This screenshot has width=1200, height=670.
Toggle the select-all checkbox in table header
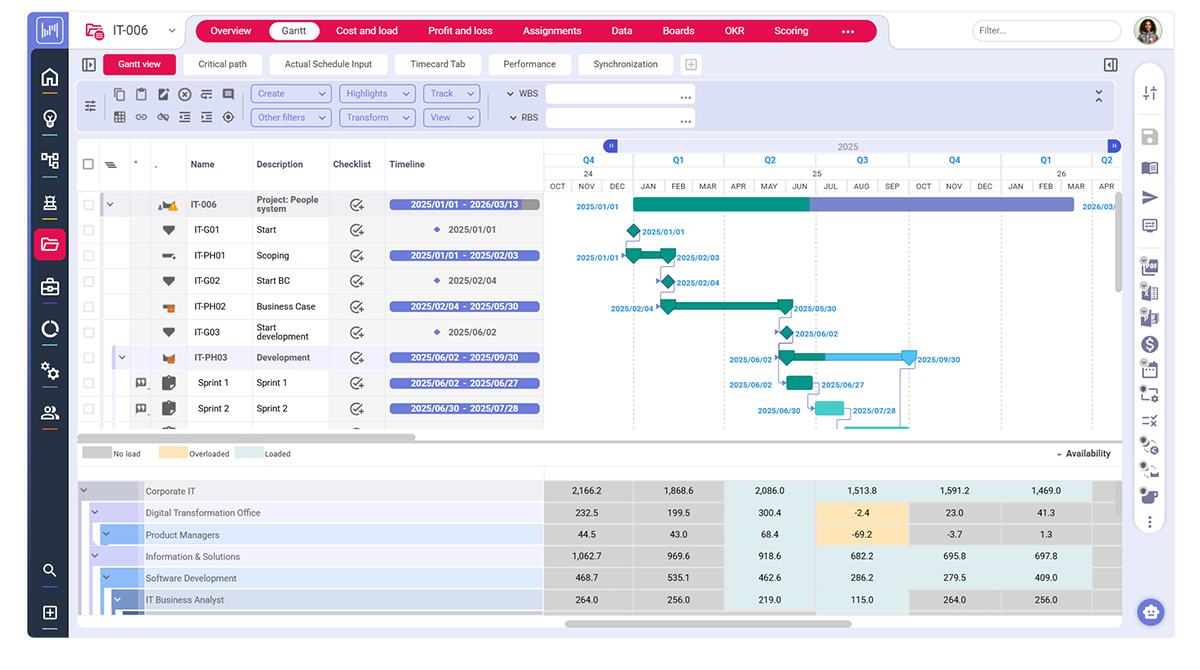89,164
